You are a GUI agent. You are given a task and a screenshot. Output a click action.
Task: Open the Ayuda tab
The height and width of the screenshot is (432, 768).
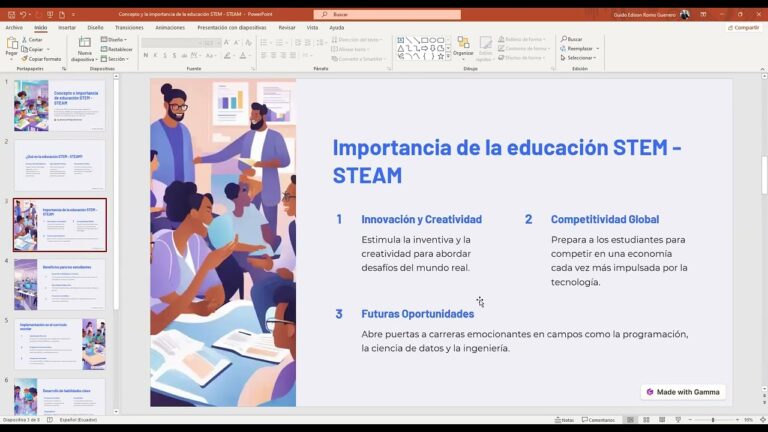coord(336,28)
